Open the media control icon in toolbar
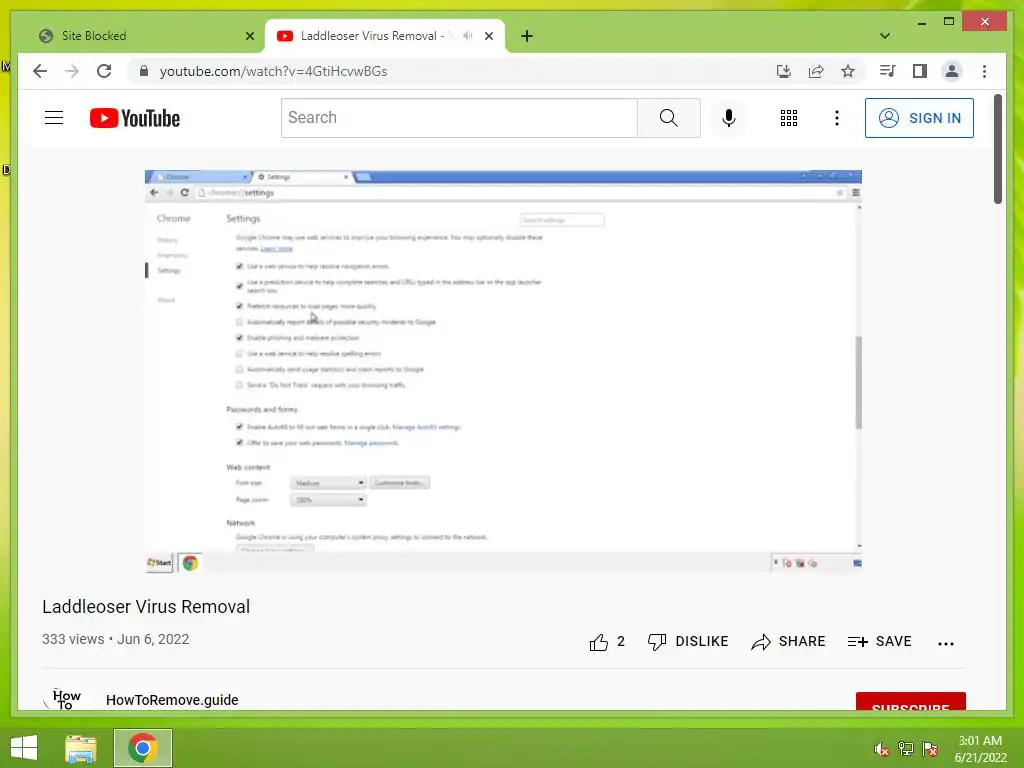The height and width of the screenshot is (768, 1024). pyautogui.click(x=887, y=71)
